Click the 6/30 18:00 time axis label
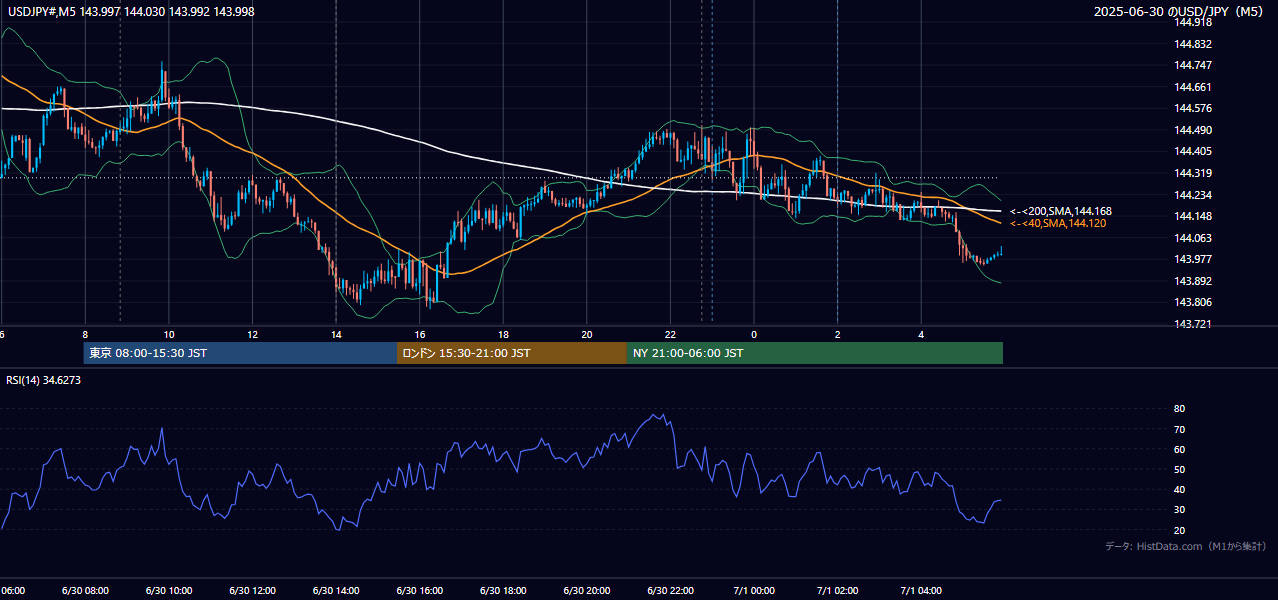Image resolution: width=1278 pixels, height=600 pixels. [504, 591]
